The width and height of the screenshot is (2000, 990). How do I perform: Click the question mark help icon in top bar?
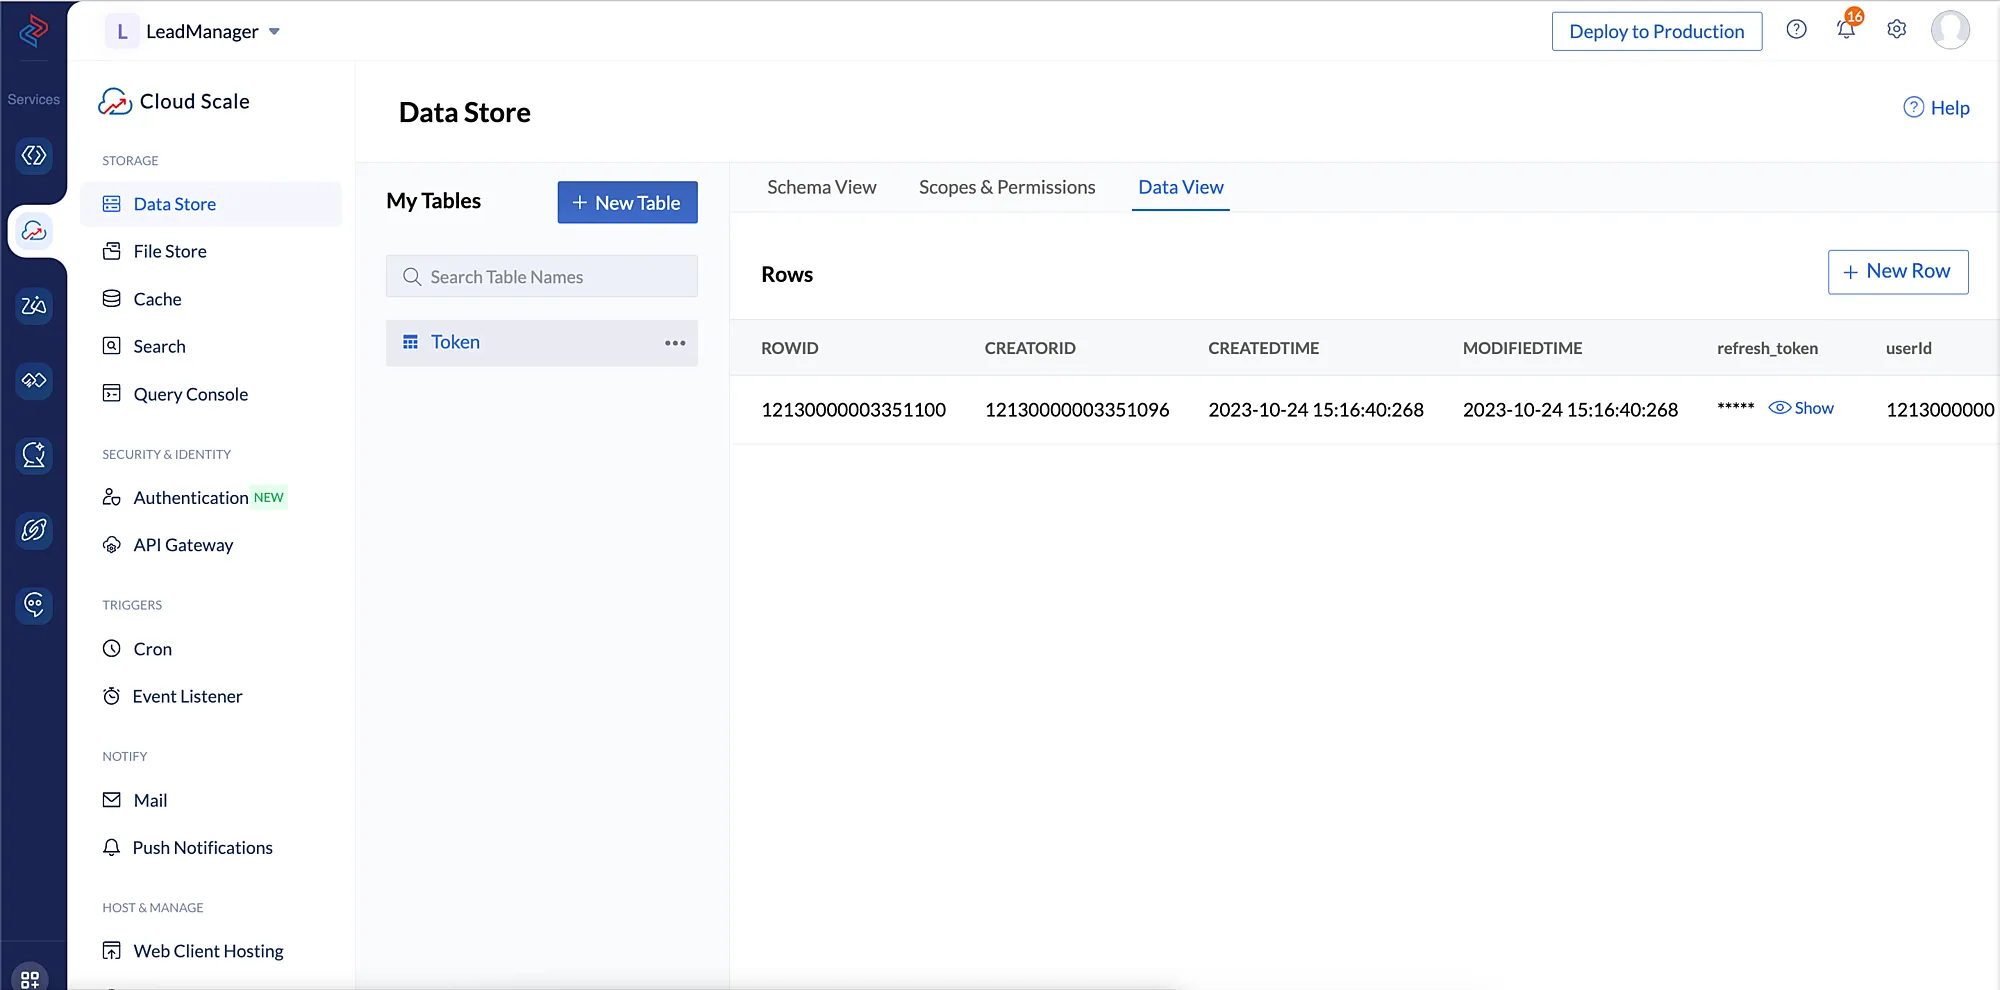pos(1796,30)
